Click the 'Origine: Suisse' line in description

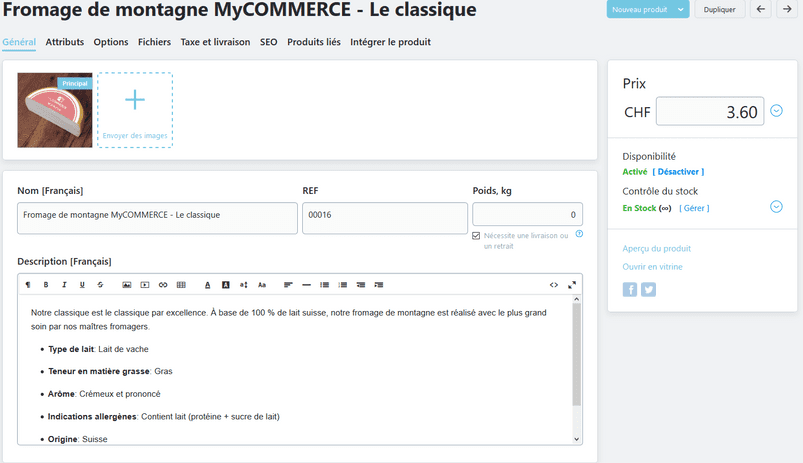coord(78,439)
